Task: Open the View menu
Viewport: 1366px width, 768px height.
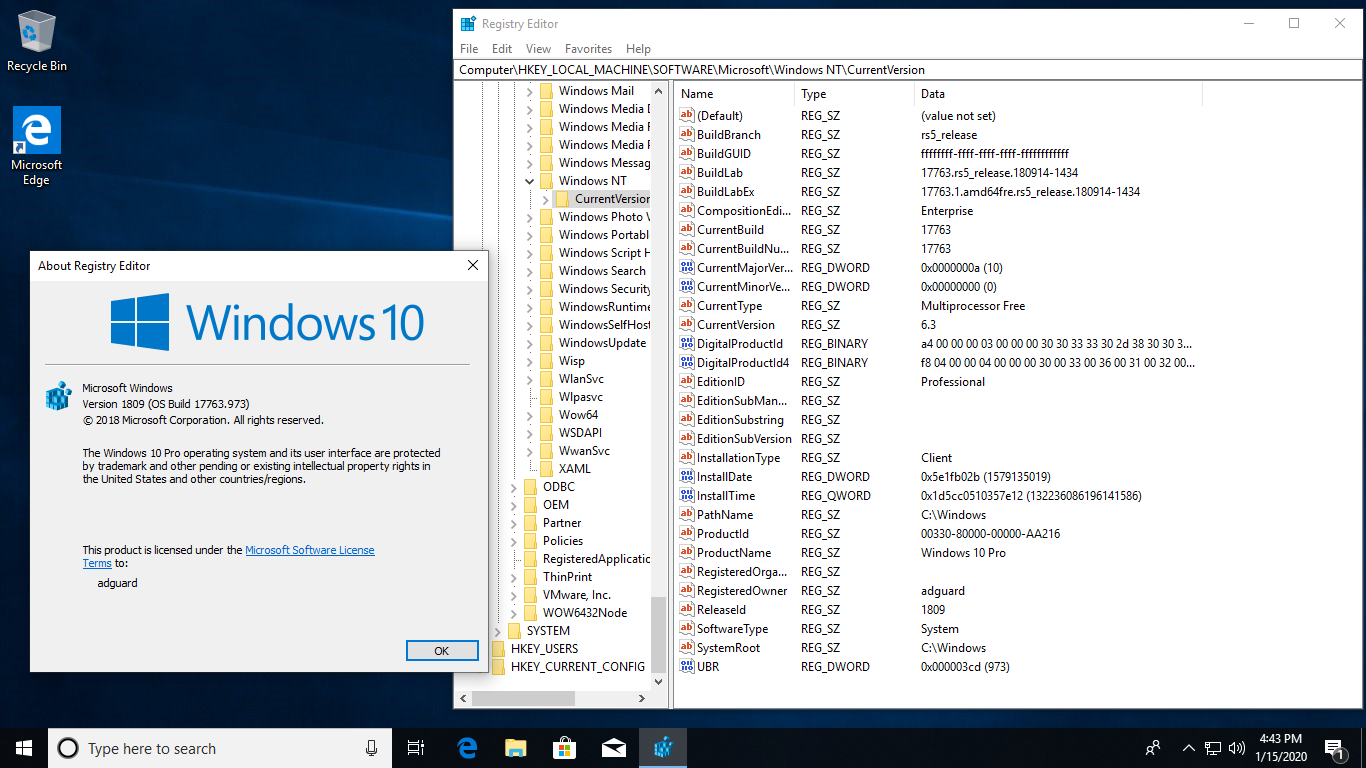Action: (538, 48)
